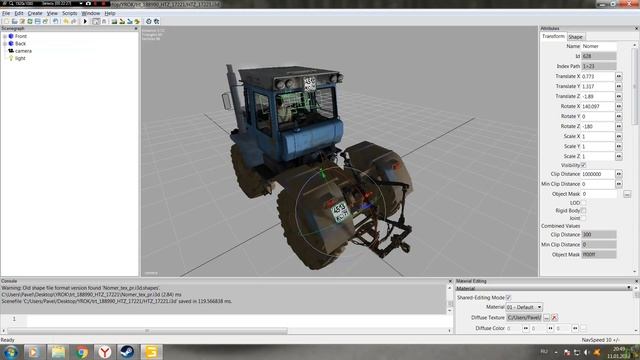Click the Rotate Y slider button
This screenshot has height=360, width=640.
click(x=619, y=116)
